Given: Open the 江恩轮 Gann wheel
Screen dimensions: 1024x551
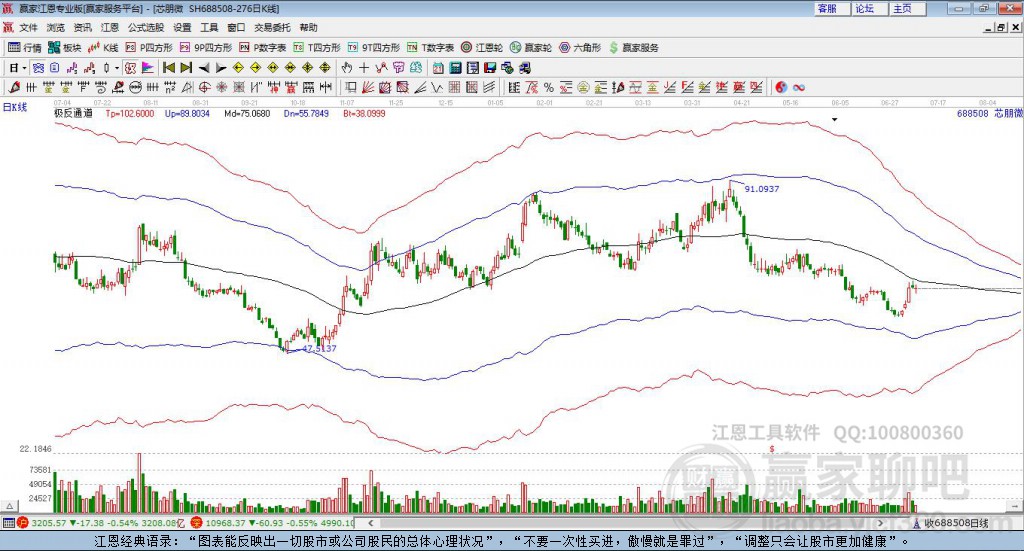Looking at the screenshot, I should tap(482, 48).
